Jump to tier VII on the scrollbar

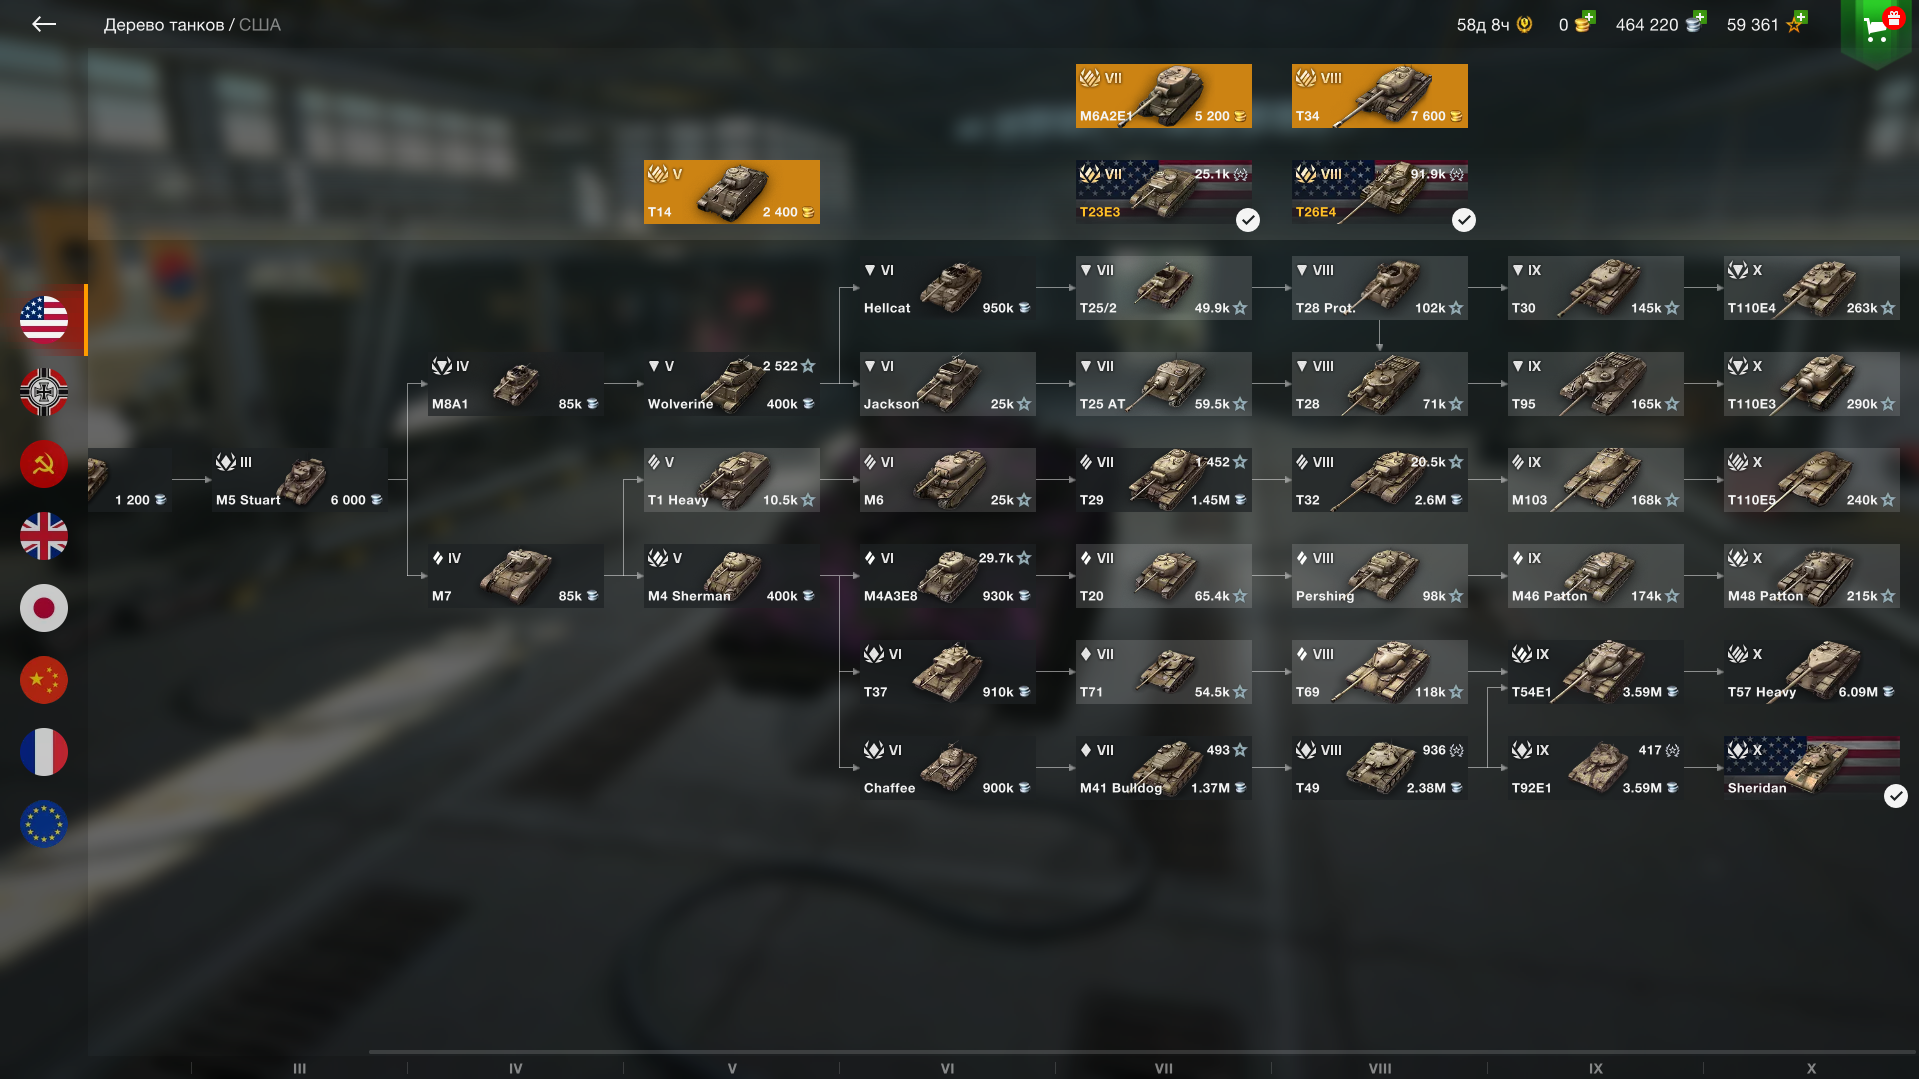(x=1164, y=1068)
